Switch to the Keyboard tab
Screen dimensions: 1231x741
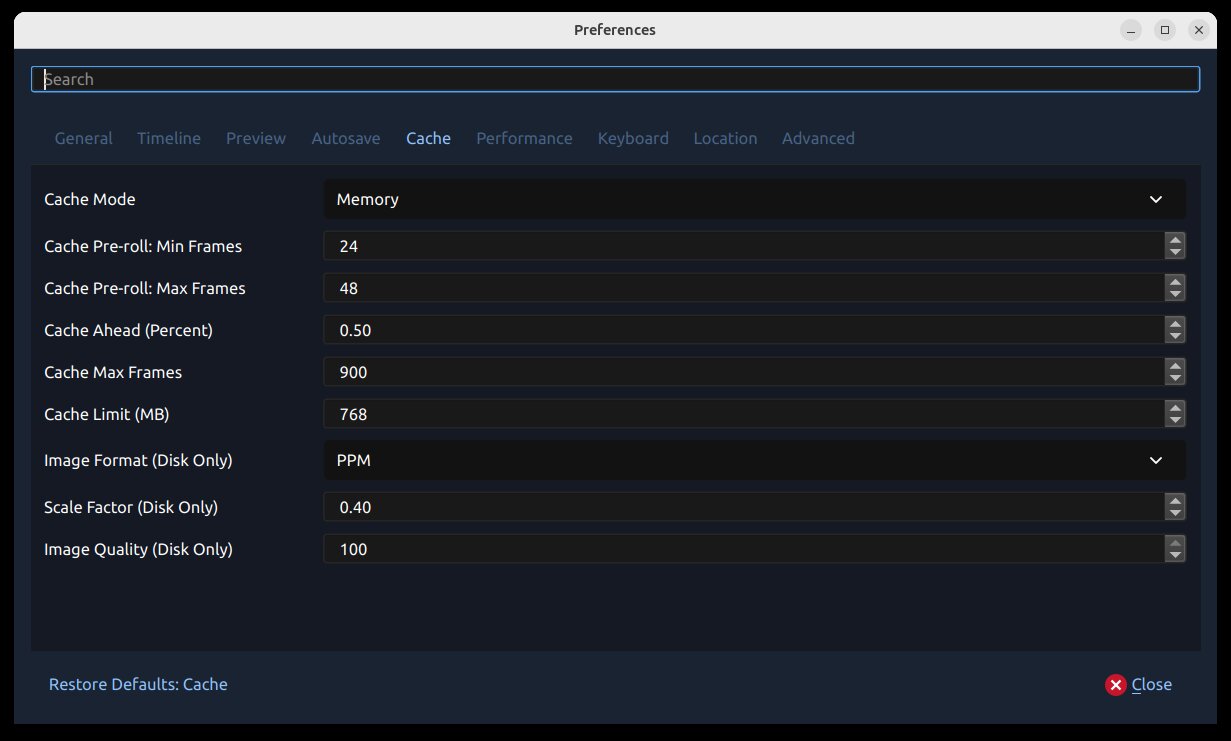pos(633,138)
